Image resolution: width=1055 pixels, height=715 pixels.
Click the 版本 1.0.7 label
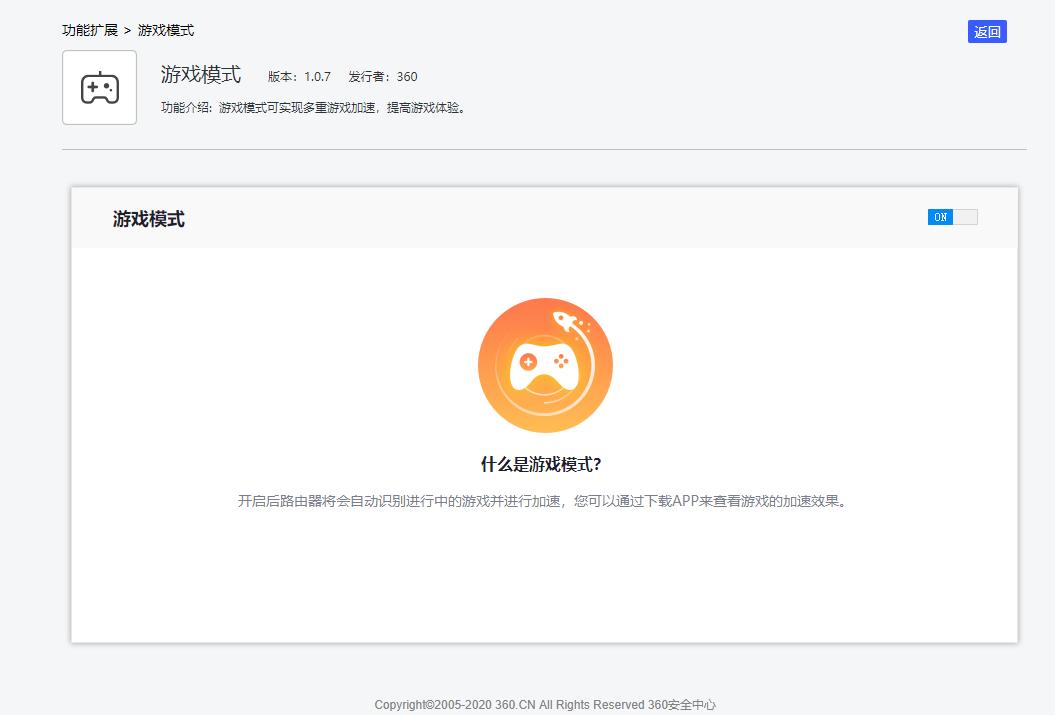point(297,76)
